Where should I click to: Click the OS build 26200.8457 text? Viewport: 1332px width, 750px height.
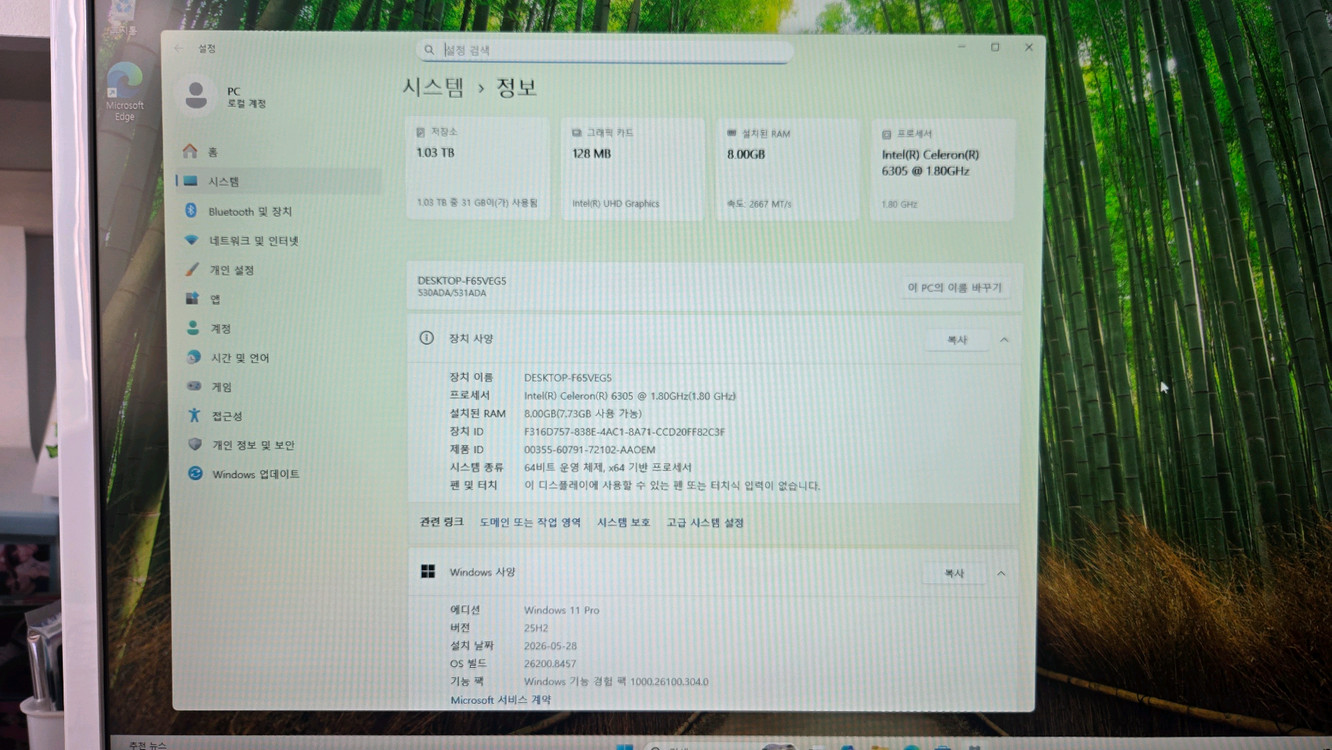point(550,664)
